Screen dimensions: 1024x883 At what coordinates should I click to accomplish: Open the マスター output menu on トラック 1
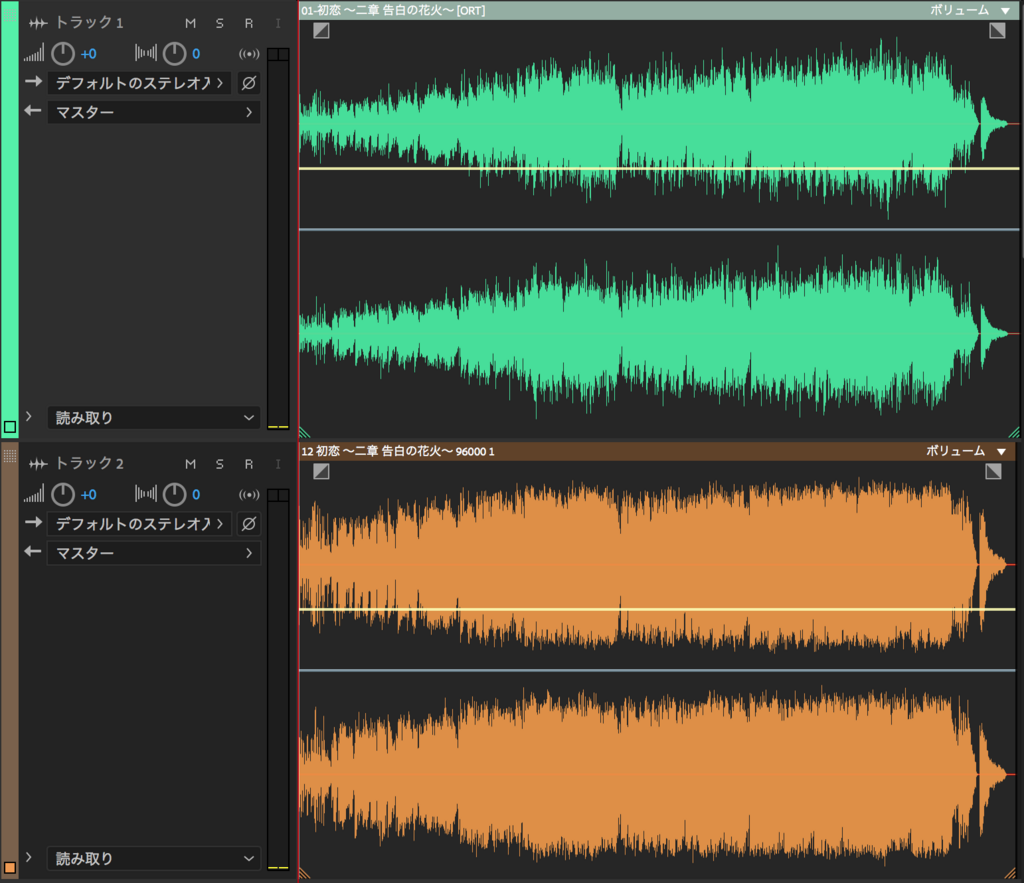point(154,112)
